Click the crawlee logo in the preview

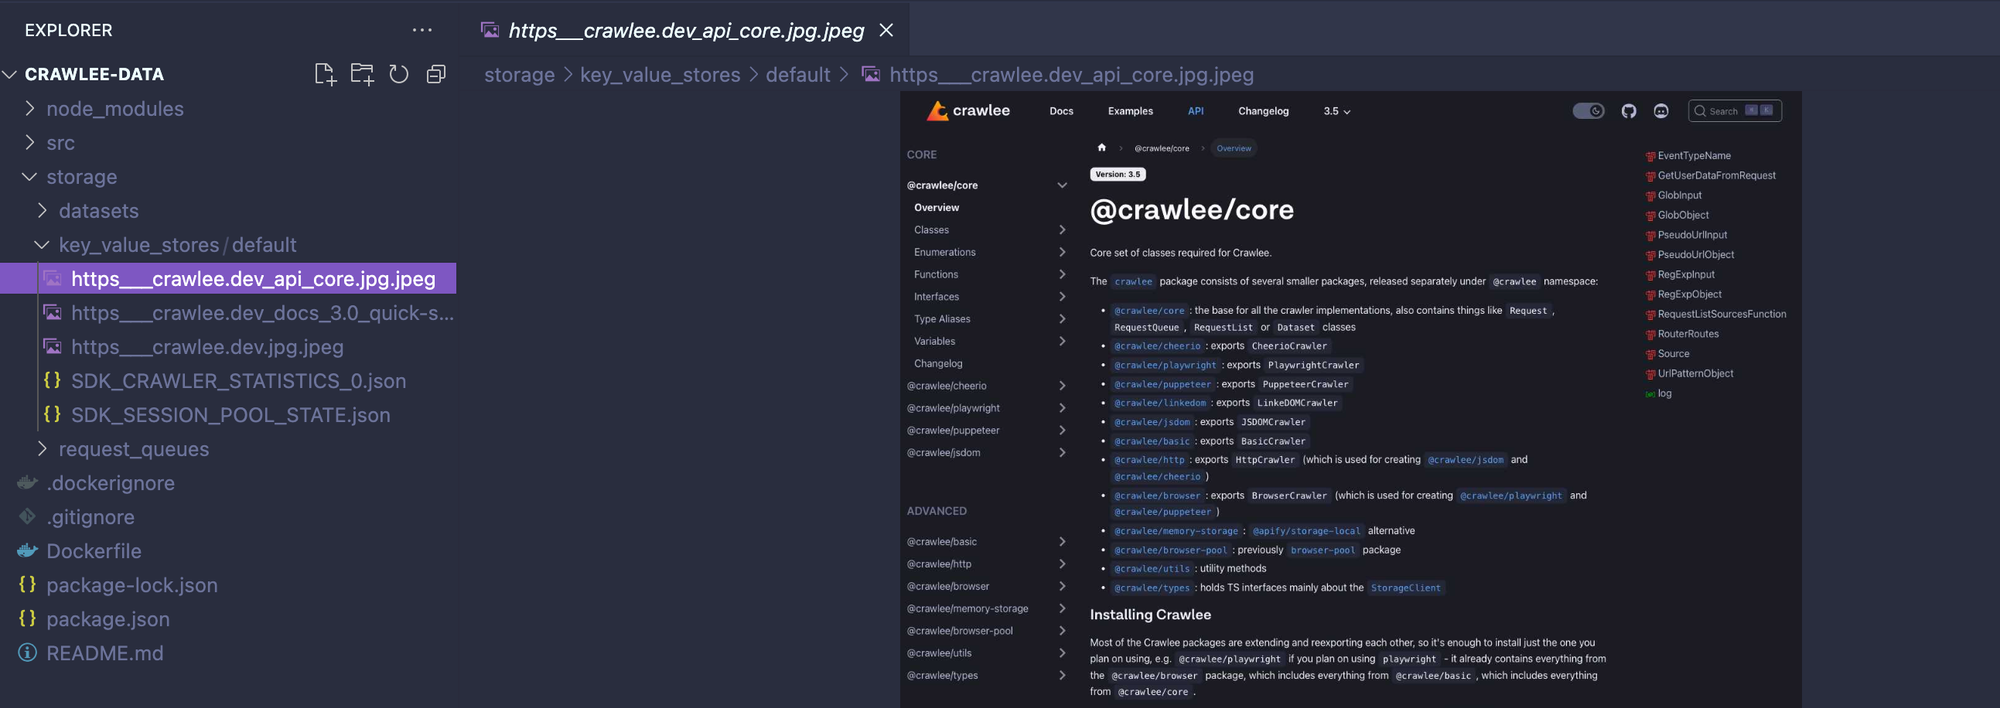coord(968,111)
